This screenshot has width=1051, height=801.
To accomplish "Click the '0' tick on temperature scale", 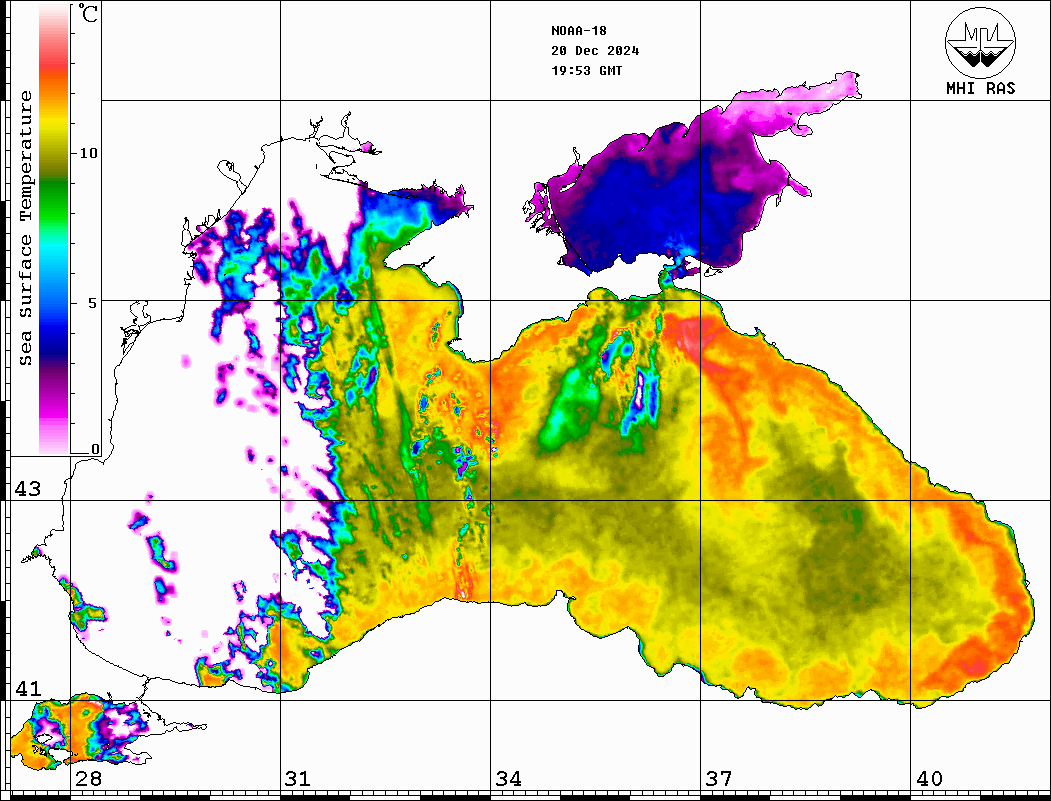I will [95, 449].
